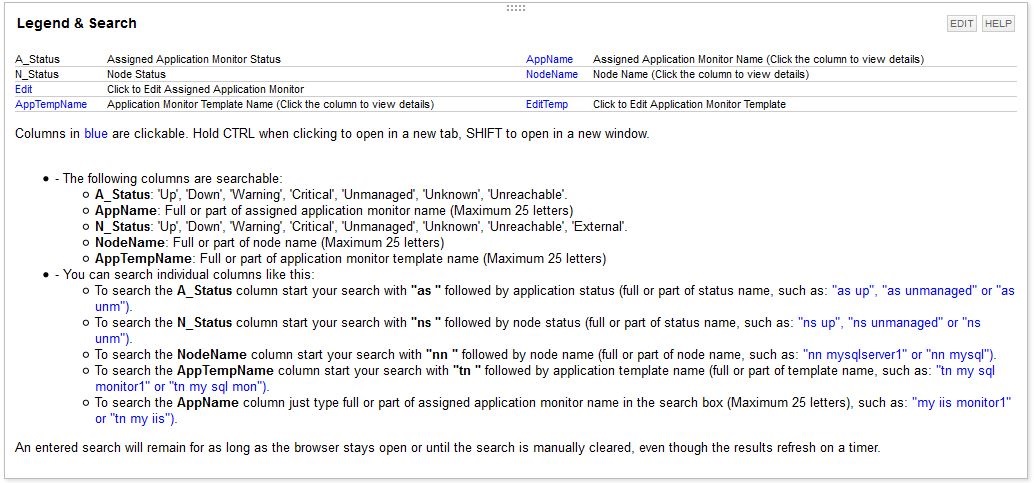The image size is (1034, 483).
Task: Click the EDIT button
Action: point(961,24)
